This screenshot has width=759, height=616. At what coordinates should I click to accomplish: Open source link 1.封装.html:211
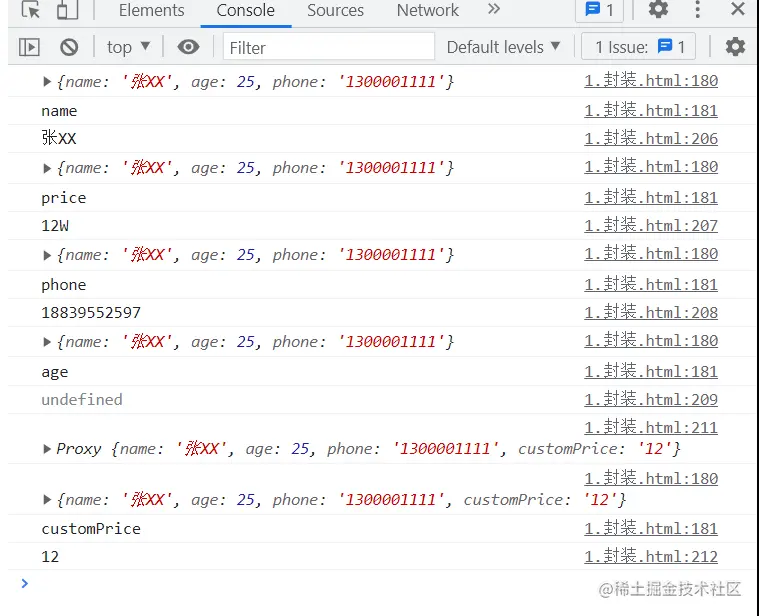(x=651, y=427)
